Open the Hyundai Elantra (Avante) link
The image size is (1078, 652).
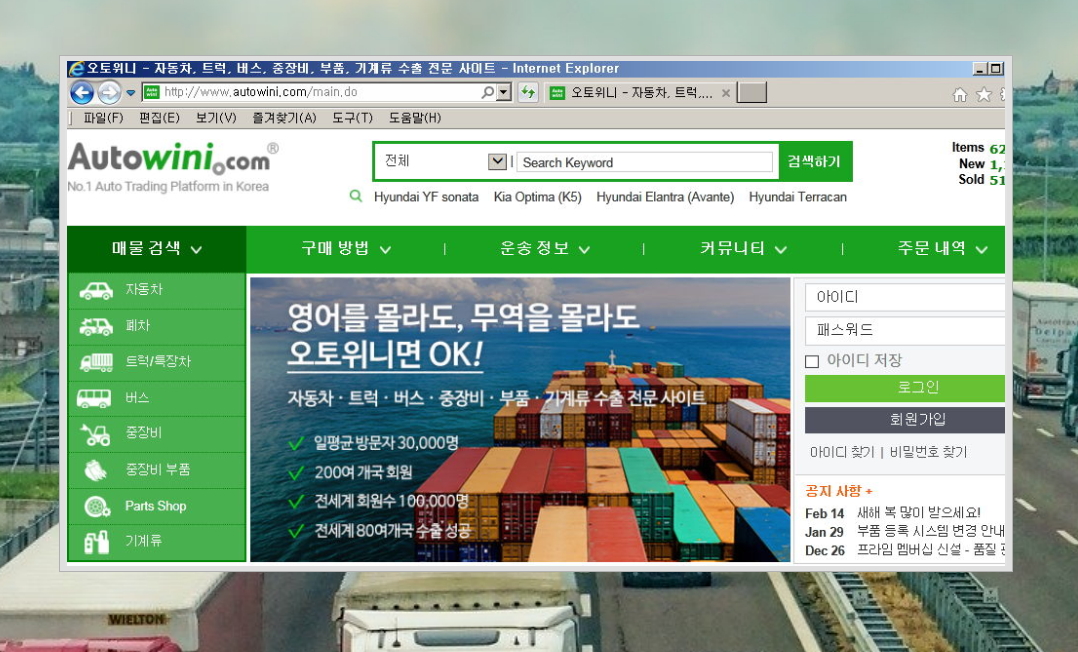(665, 197)
